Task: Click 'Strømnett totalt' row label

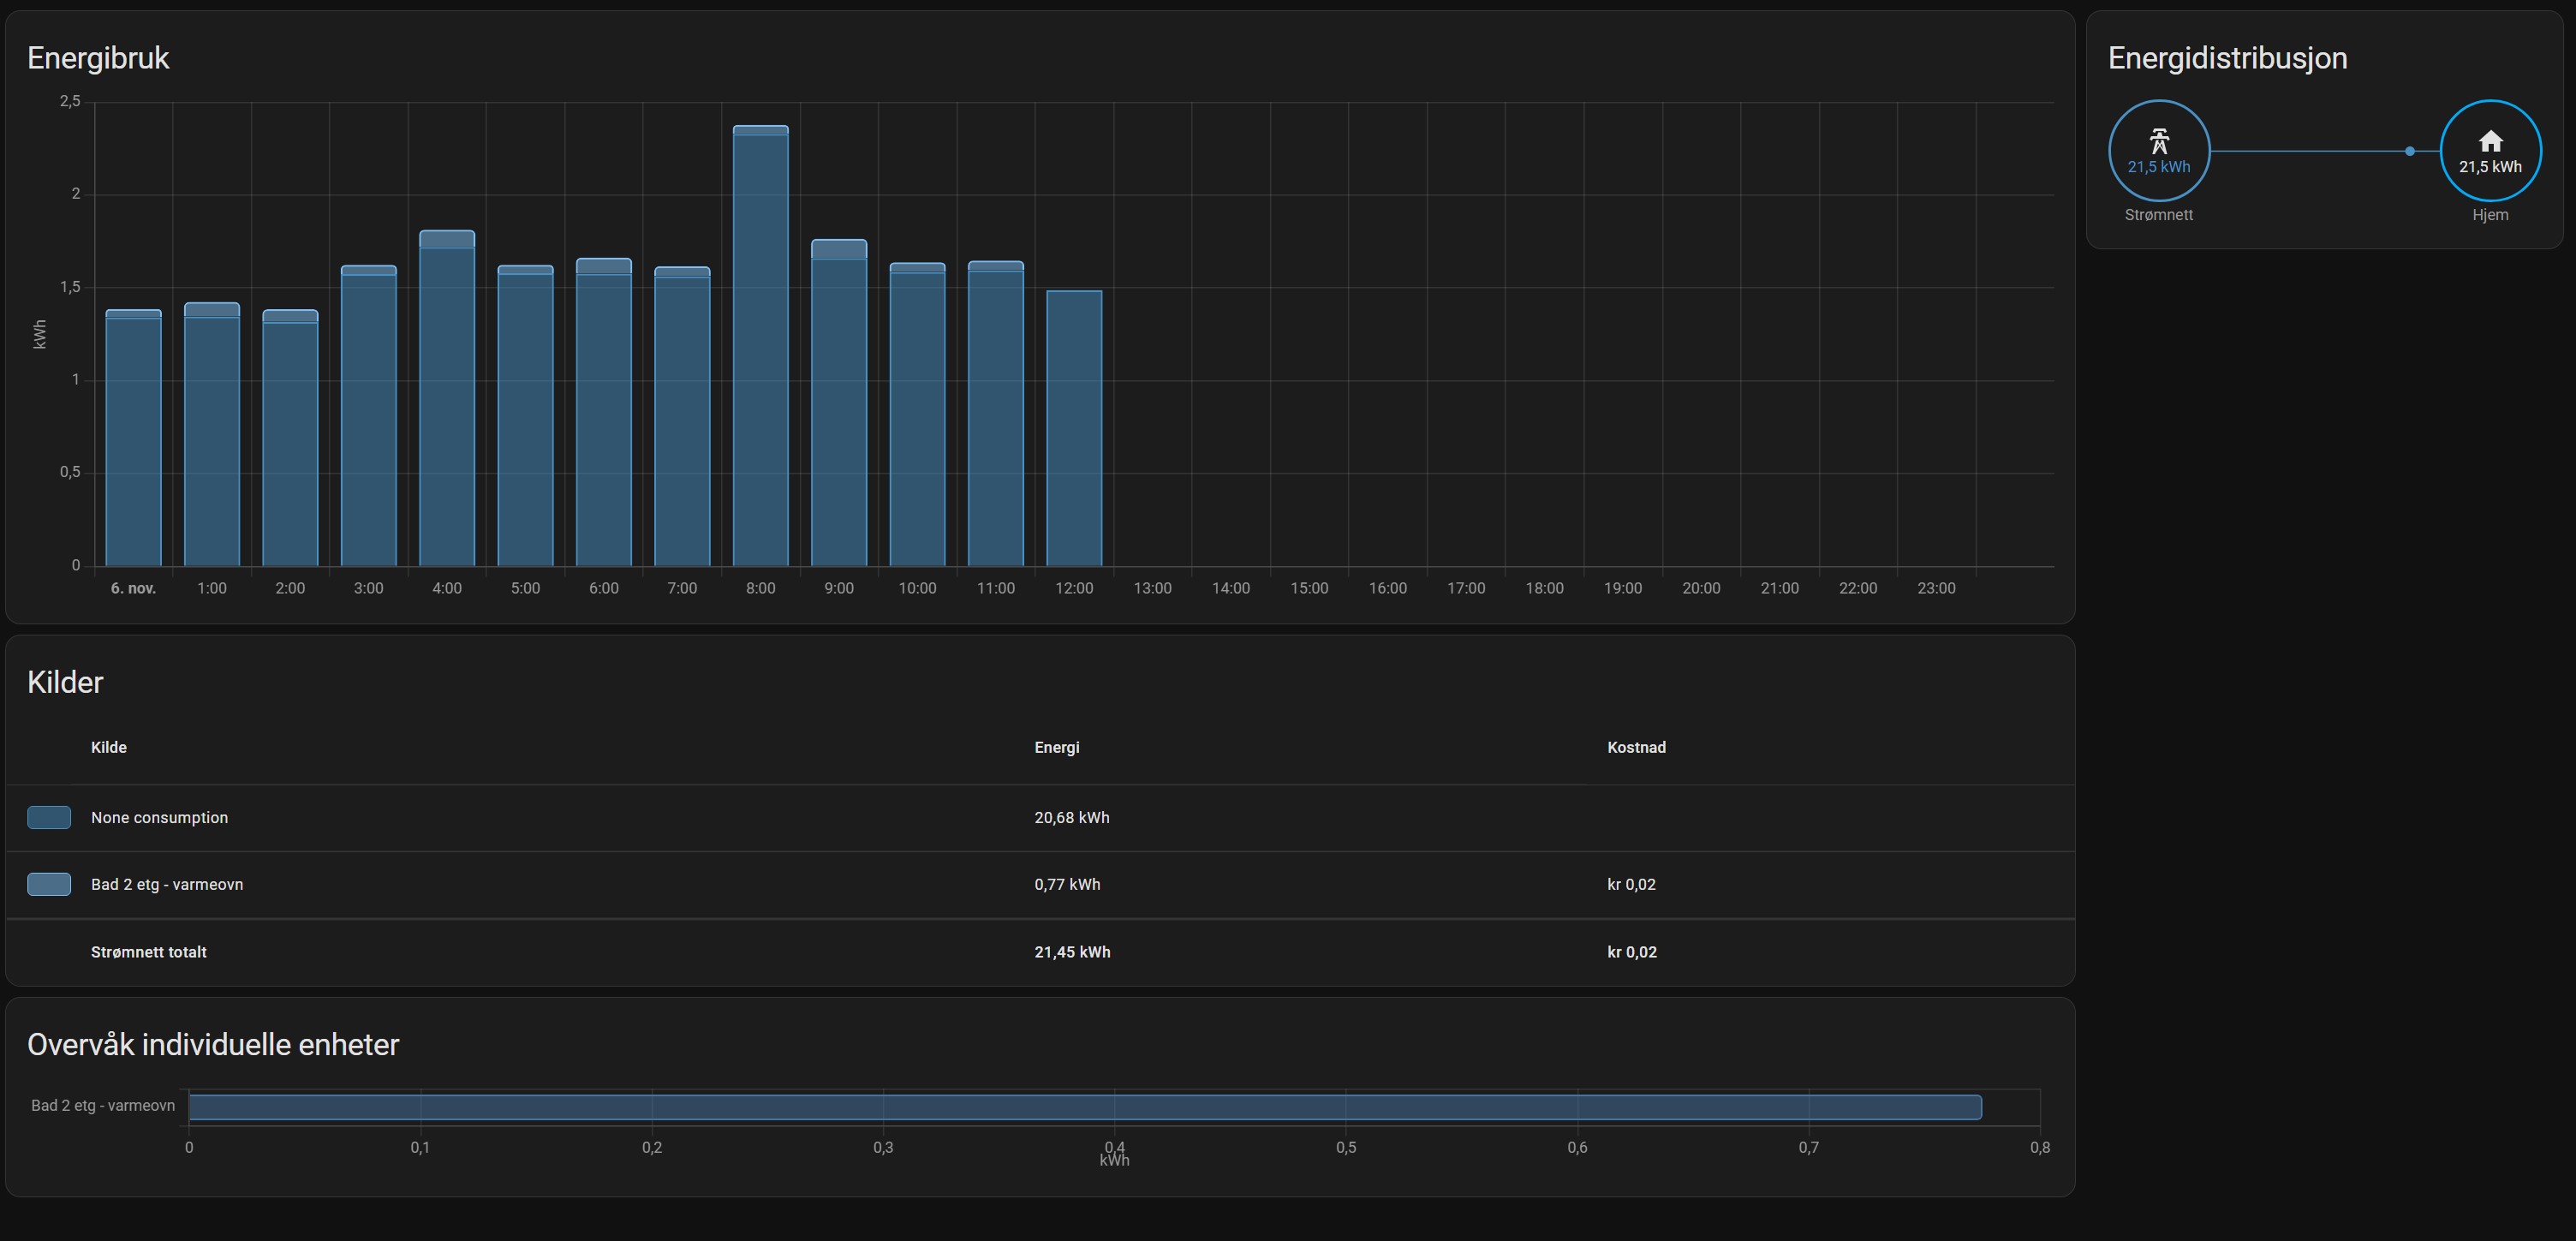Action: pyautogui.click(x=149, y=952)
